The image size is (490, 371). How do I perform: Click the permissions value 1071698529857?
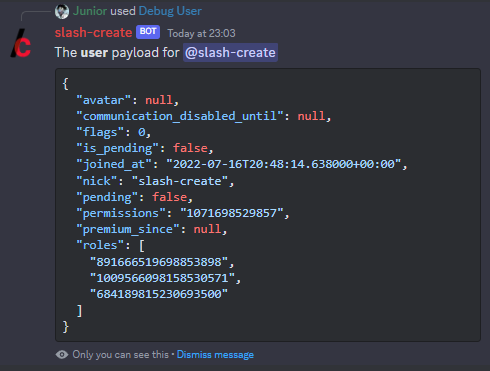232,213
